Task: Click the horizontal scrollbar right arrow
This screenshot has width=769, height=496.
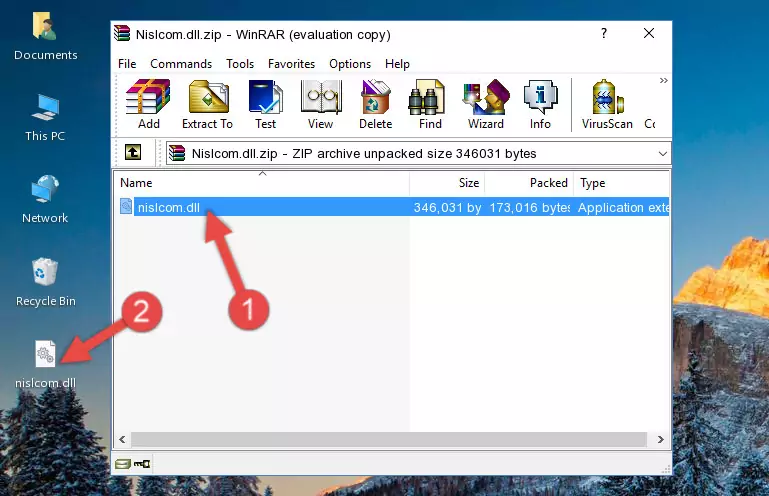Action: (661, 440)
